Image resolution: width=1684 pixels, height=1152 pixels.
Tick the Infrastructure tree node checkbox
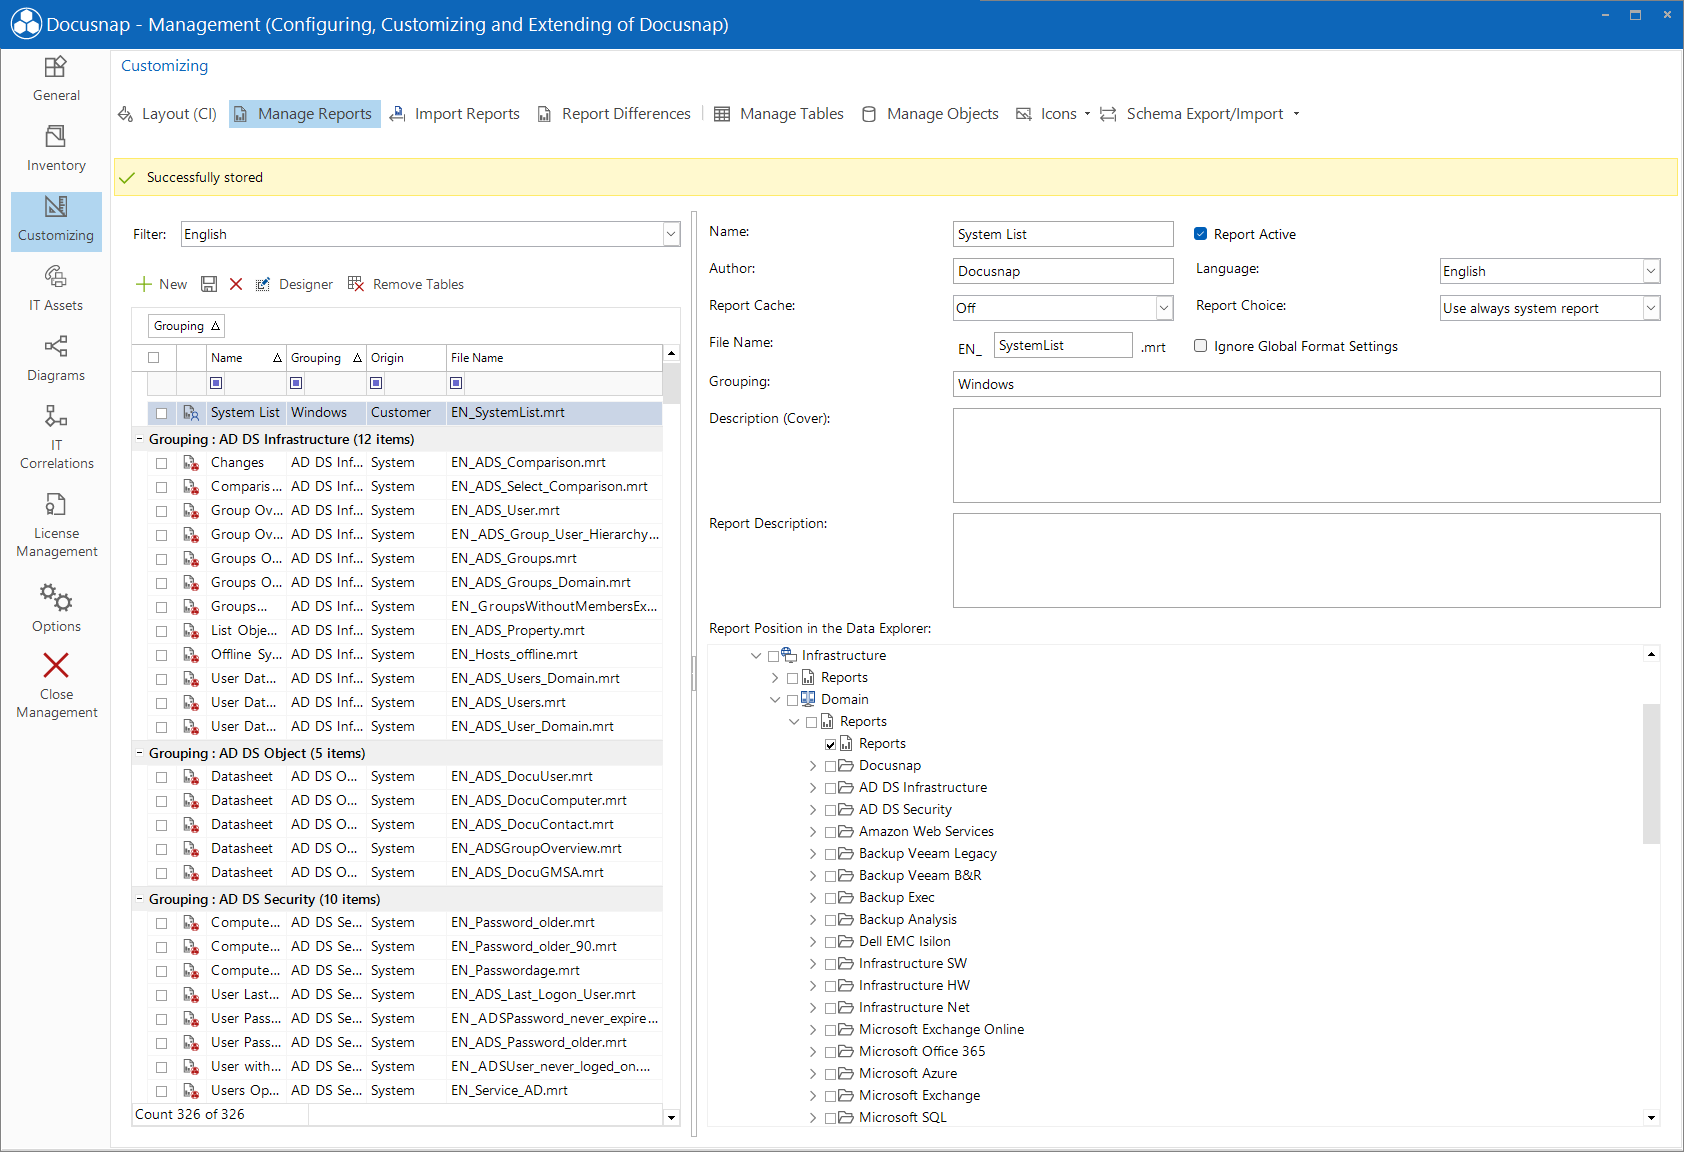click(773, 656)
